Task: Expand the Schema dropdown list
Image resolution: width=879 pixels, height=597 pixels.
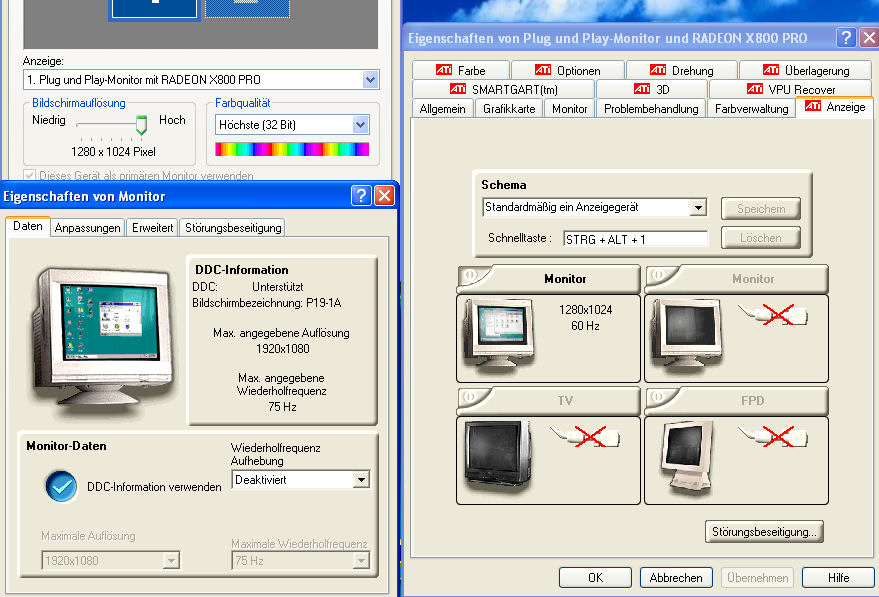Action: tap(698, 208)
